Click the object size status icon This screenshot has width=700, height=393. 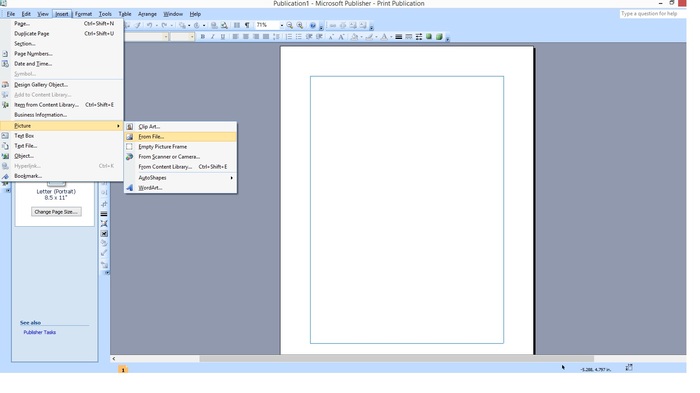coord(629,368)
